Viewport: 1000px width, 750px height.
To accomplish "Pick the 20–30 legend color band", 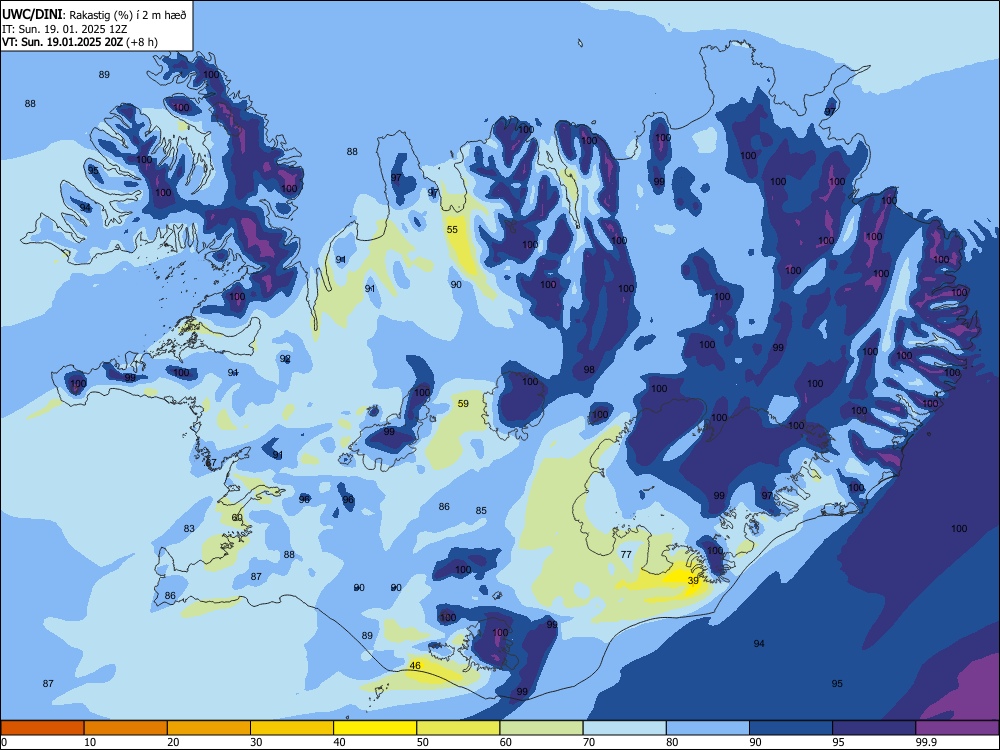I will click(209, 728).
